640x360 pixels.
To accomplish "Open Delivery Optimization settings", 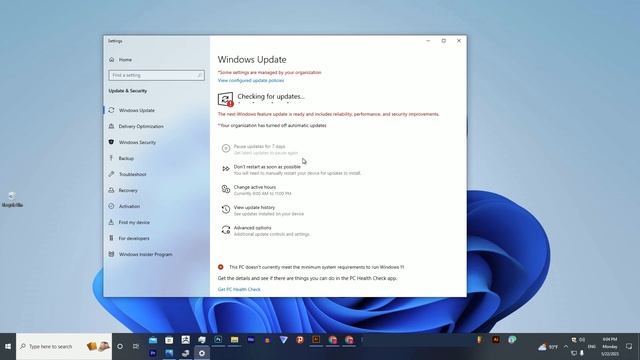I will click(x=141, y=127).
